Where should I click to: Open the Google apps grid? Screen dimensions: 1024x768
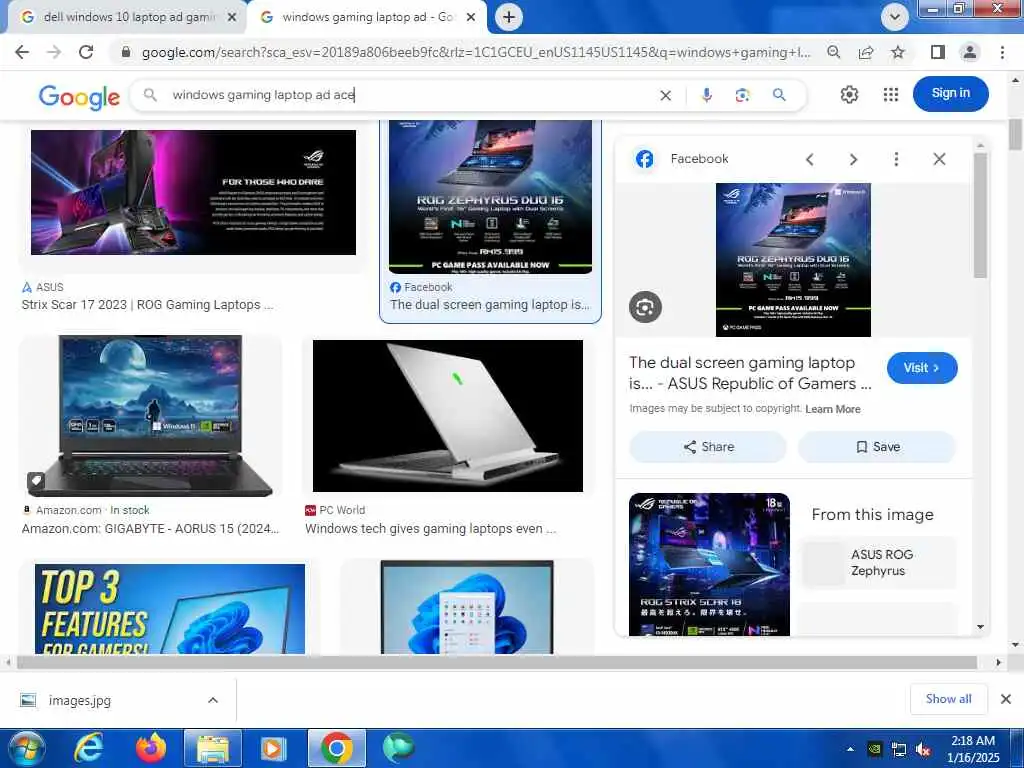891,95
